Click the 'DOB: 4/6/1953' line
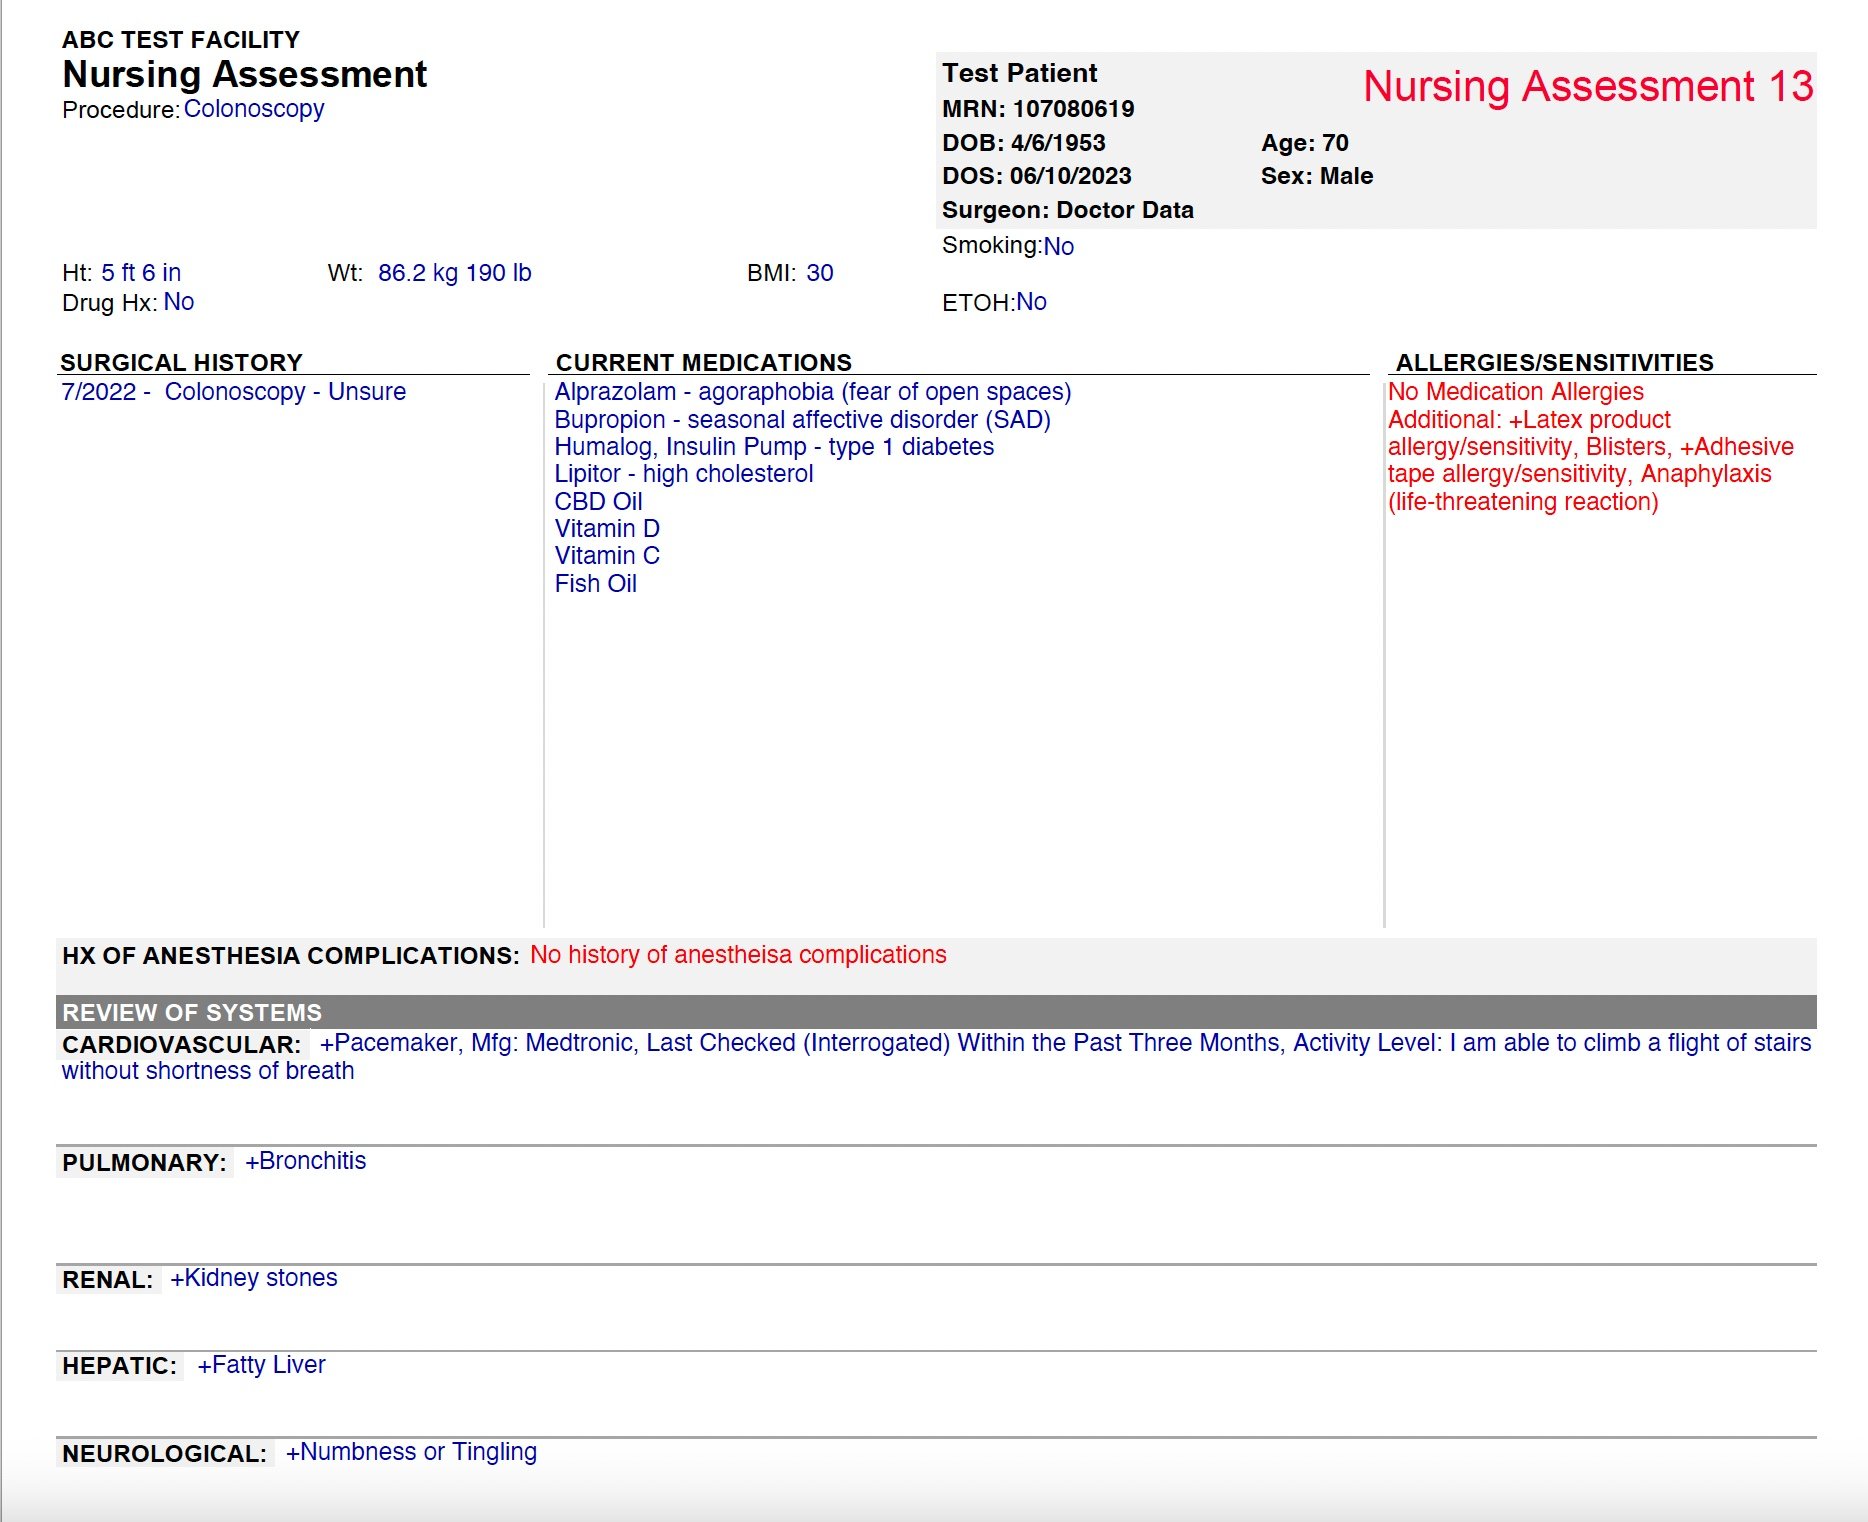The width and height of the screenshot is (1868, 1522). coord(1023,143)
